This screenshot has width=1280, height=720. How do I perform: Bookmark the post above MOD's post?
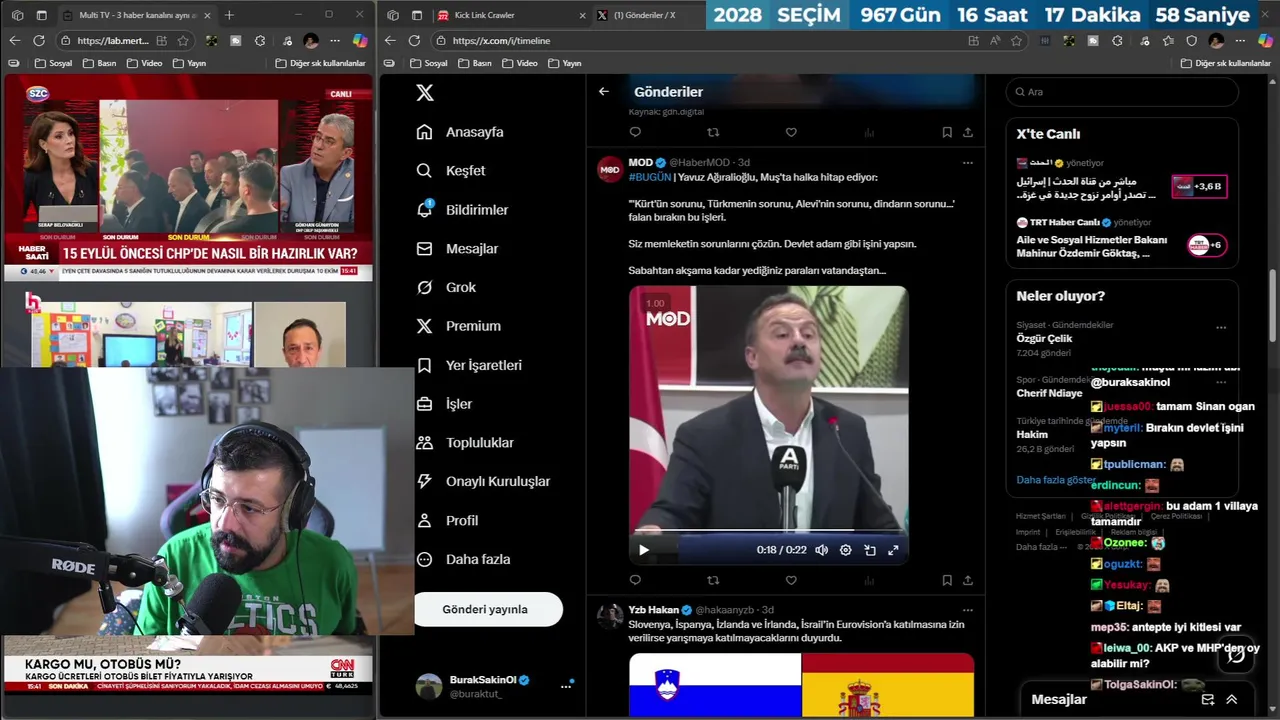(x=947, y=132)
